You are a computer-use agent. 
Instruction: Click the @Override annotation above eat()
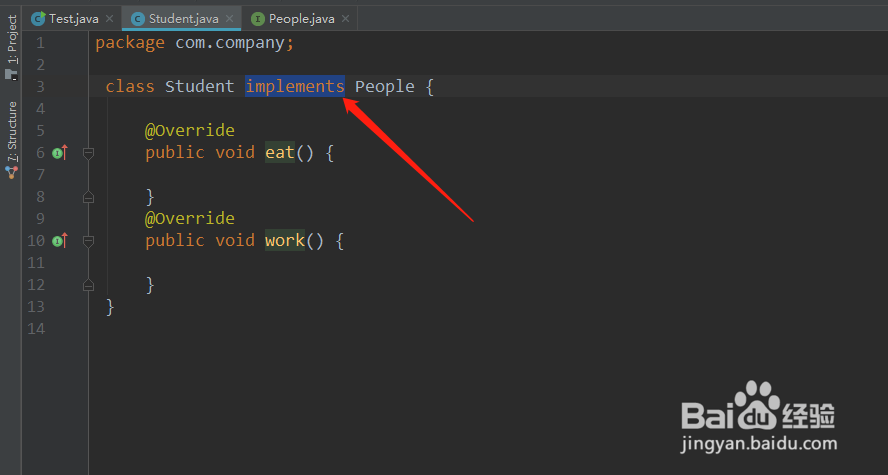pyautogui.click(x=190, y=130)
